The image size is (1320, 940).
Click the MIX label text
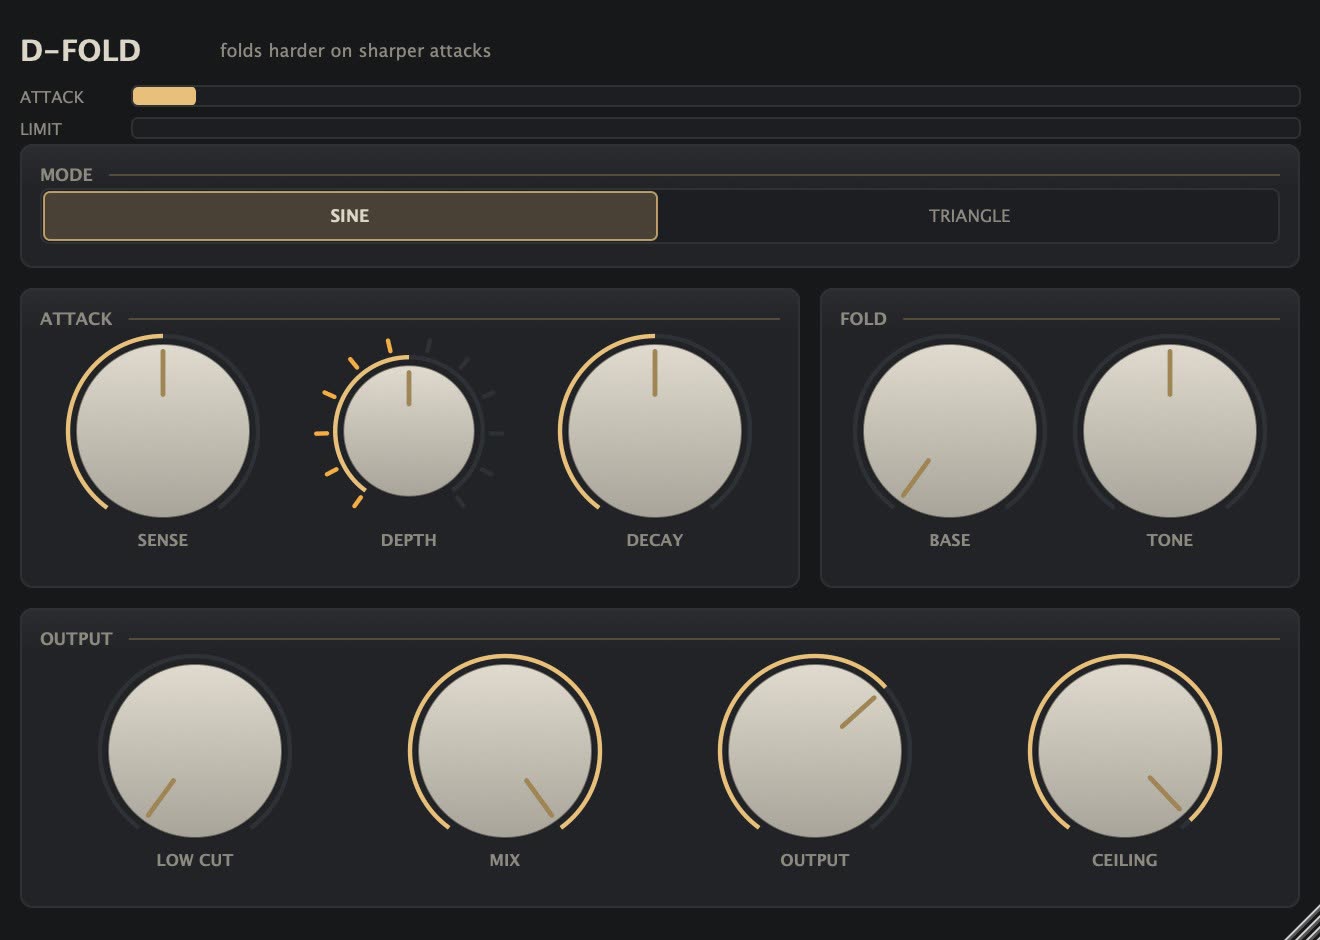tap(505, 860)
